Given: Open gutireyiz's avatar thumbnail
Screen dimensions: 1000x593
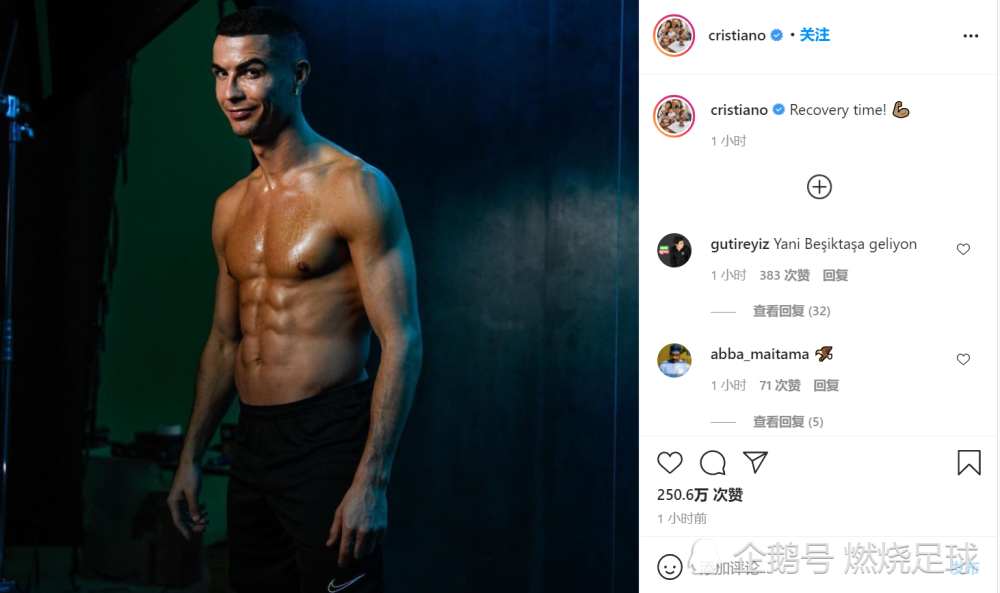Looking at the screenshot, I should (x=674, y=250).
